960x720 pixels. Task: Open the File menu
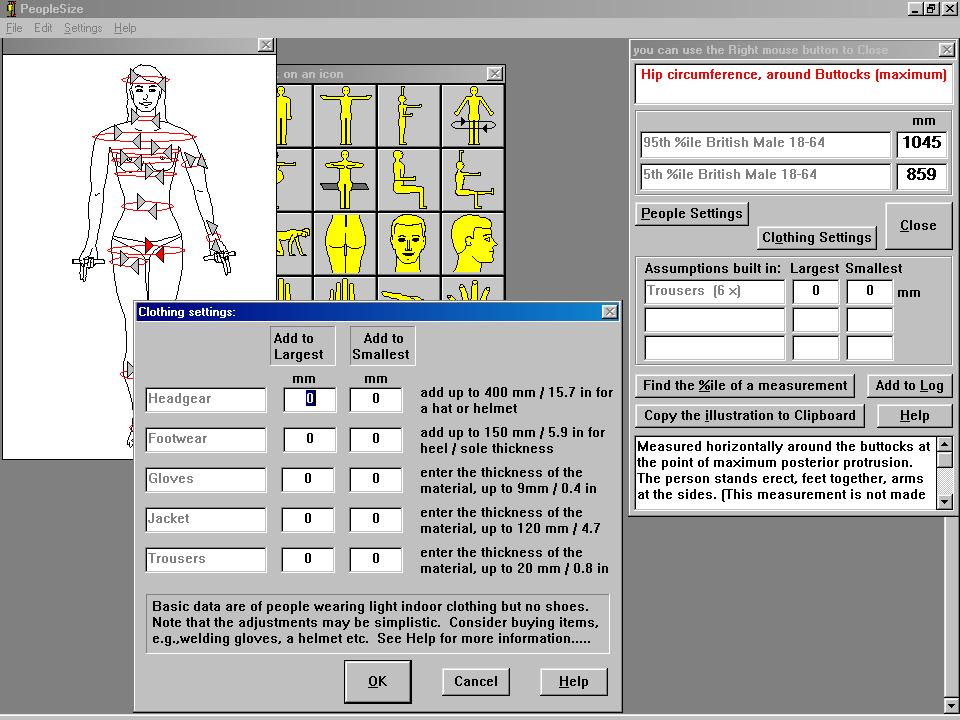(13, 28)
